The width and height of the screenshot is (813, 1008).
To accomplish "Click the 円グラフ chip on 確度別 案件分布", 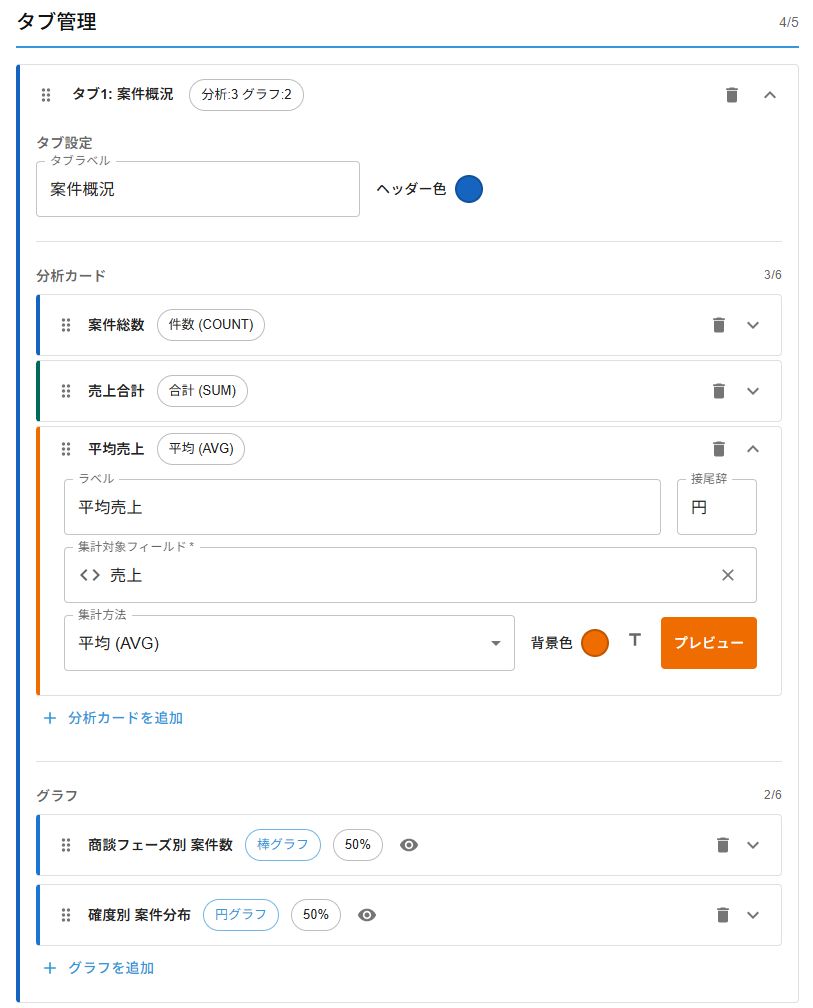I will [240, 914].
